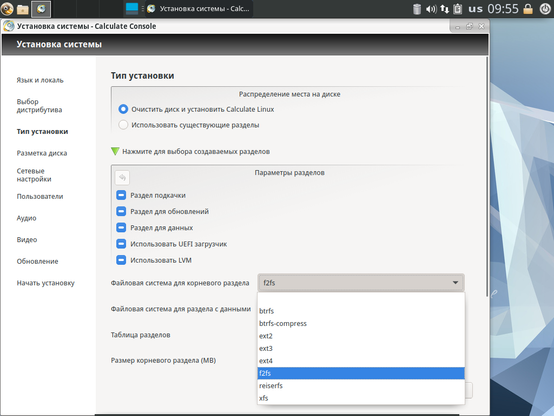This screenshot has height=416, width=554.
Task: Click the Calculate Console launcher in panel
Action: coord(41,9)
